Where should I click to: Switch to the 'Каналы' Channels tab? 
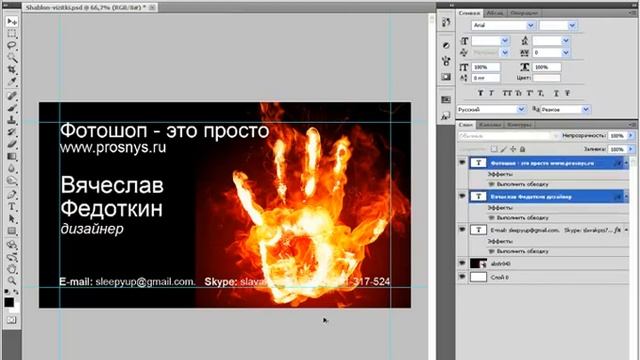[490, 124]
